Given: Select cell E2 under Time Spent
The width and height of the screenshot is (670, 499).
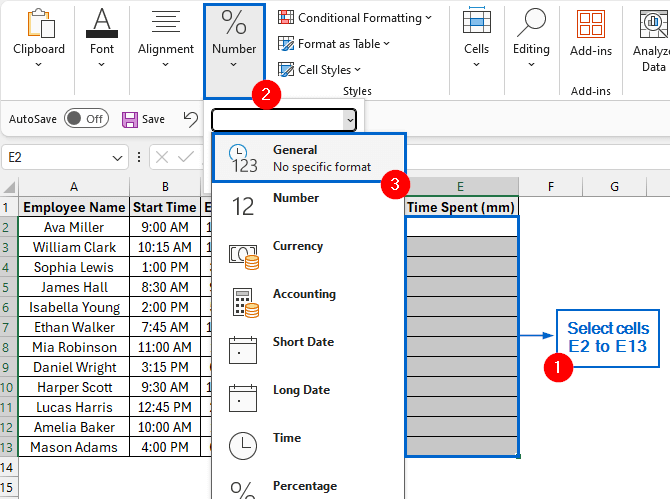Looking at the screenshot, I should coord(461,227).
